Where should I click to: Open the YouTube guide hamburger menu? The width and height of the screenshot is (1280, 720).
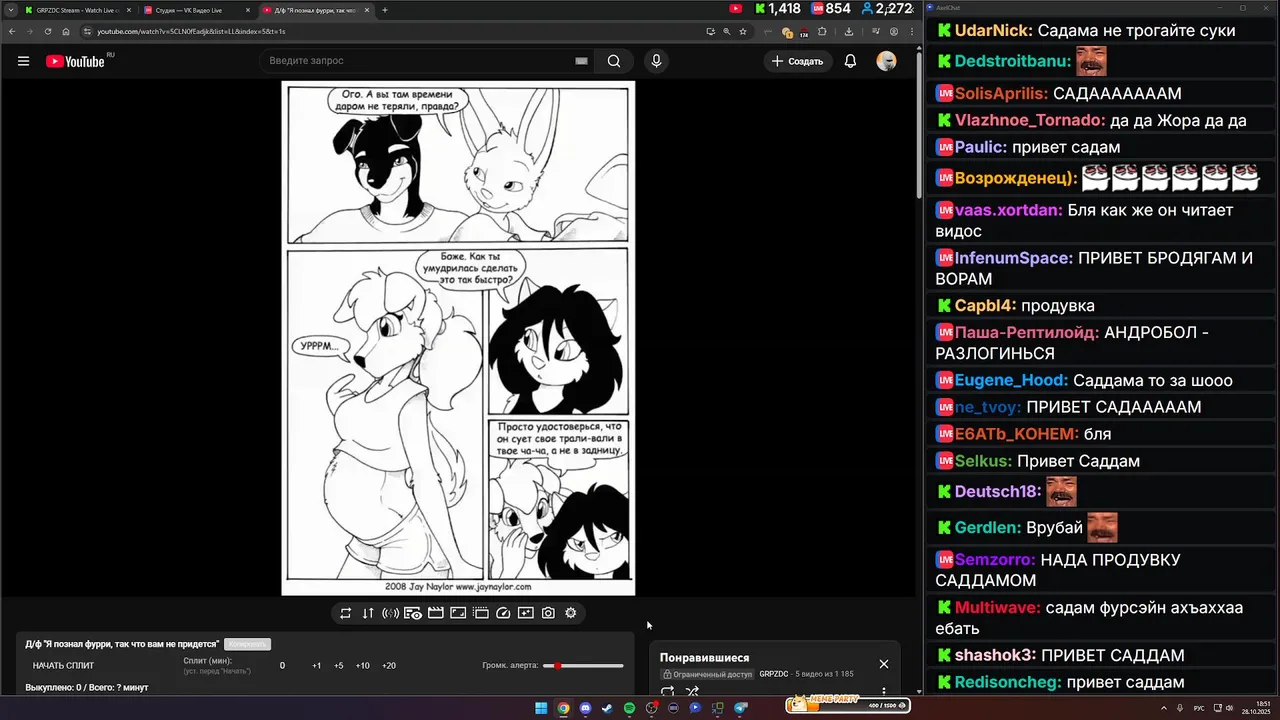pyautogui.click(x=23, y=61)
